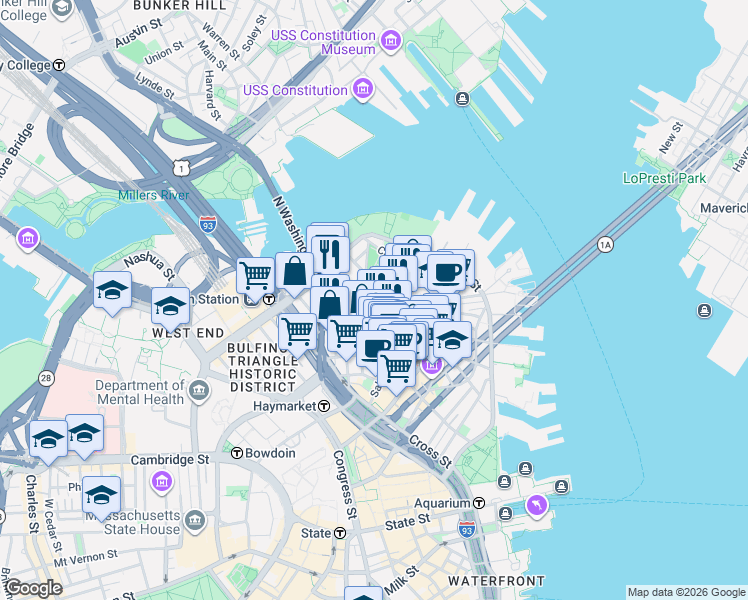Click the Congress St street label

tap(345, 485)
